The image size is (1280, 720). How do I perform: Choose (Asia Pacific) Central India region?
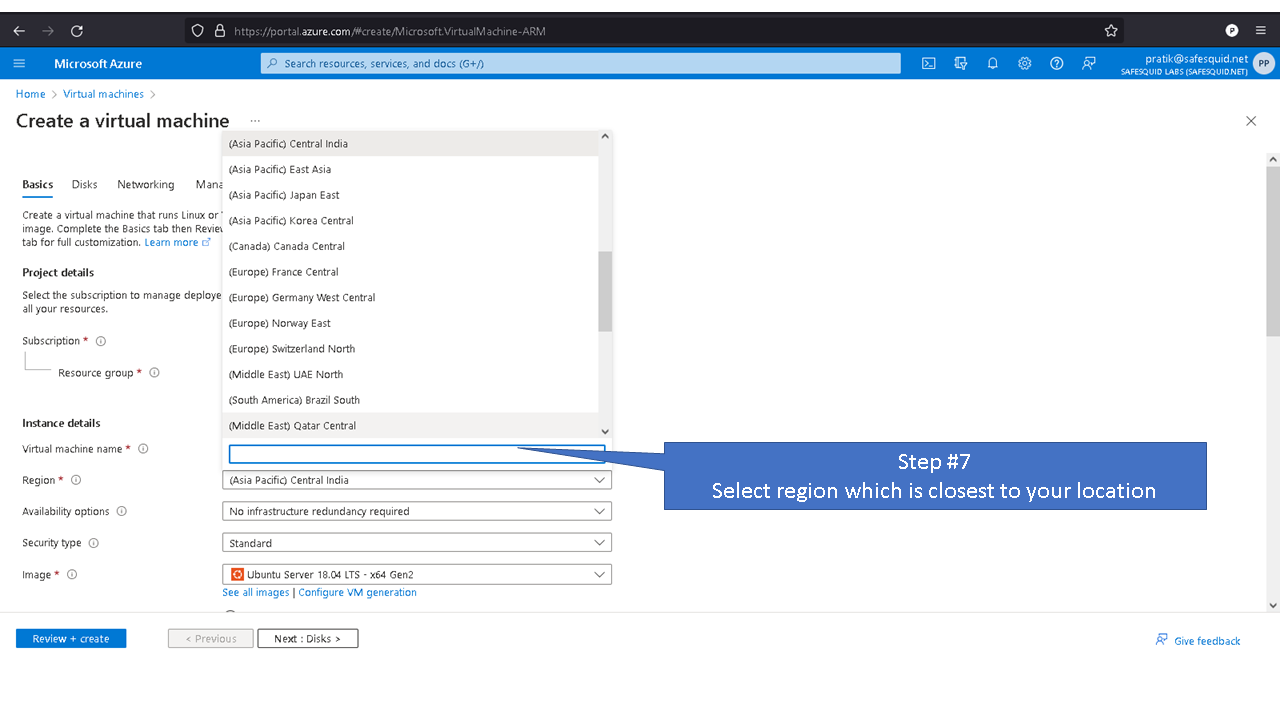(410, 144)
